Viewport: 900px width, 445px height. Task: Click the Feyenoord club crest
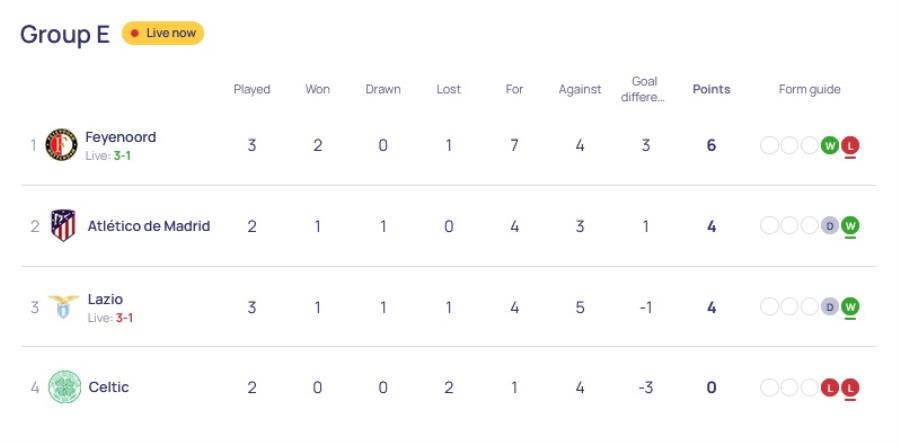pos(61,145)
